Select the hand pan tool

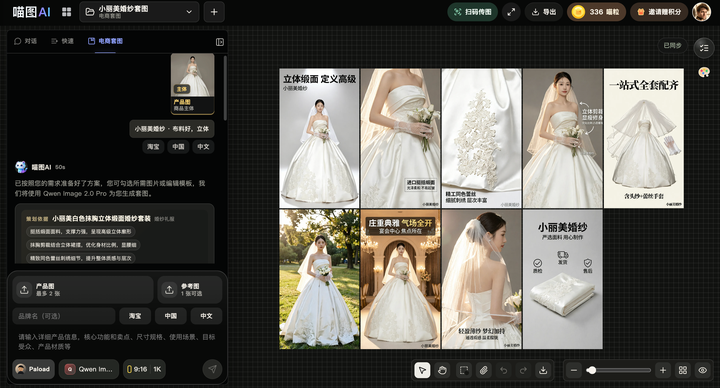(443, 370)
